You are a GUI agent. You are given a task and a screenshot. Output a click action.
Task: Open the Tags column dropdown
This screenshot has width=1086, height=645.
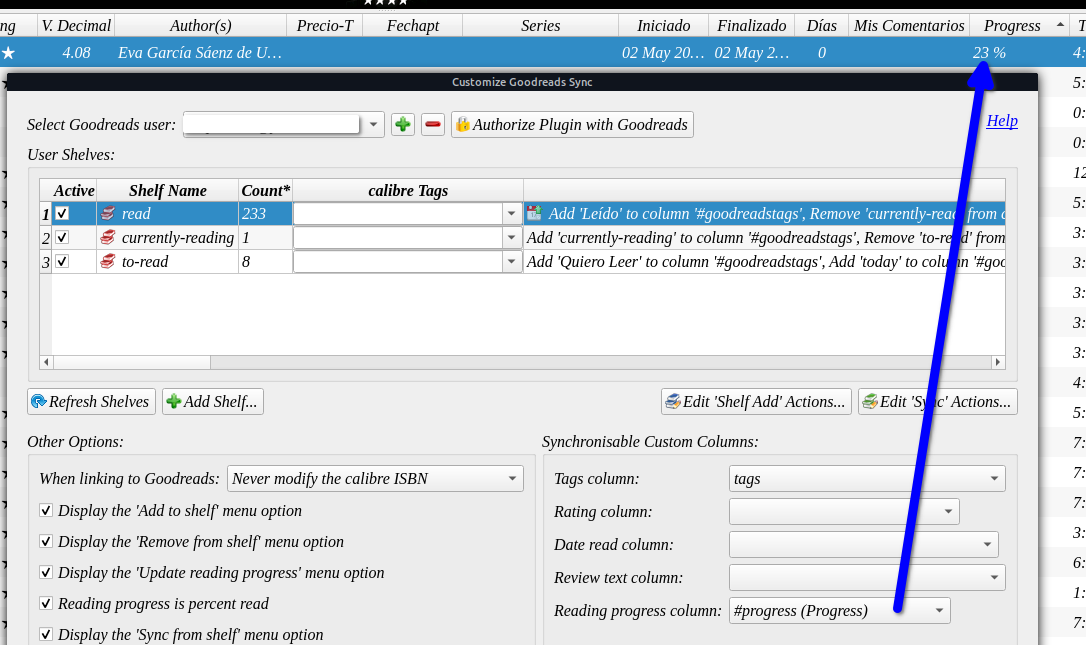click(x=867, y=479)
